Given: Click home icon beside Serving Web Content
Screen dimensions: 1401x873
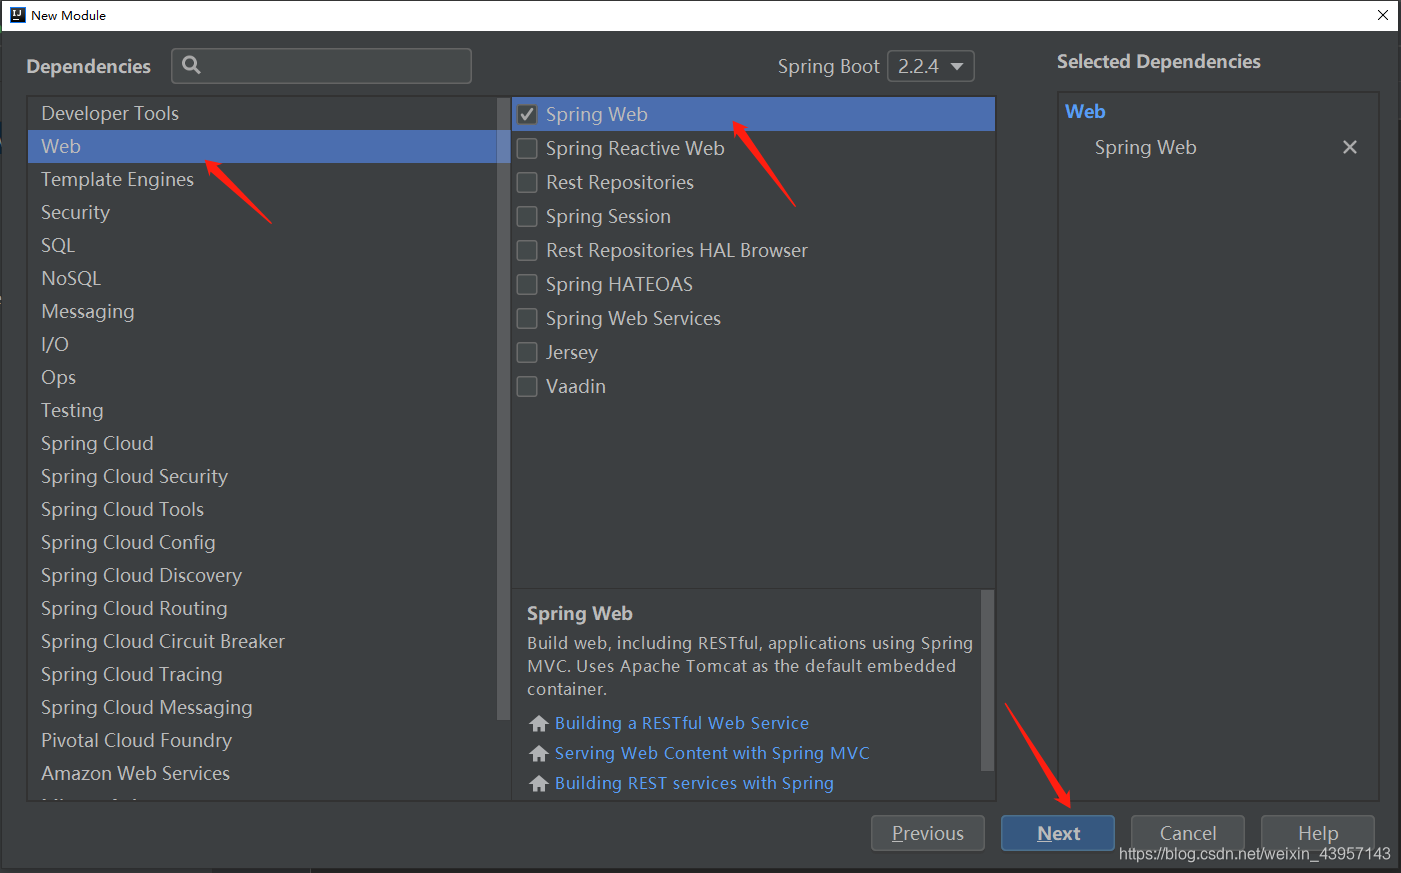Looking at the screenshot, I should tap(539, 753).
